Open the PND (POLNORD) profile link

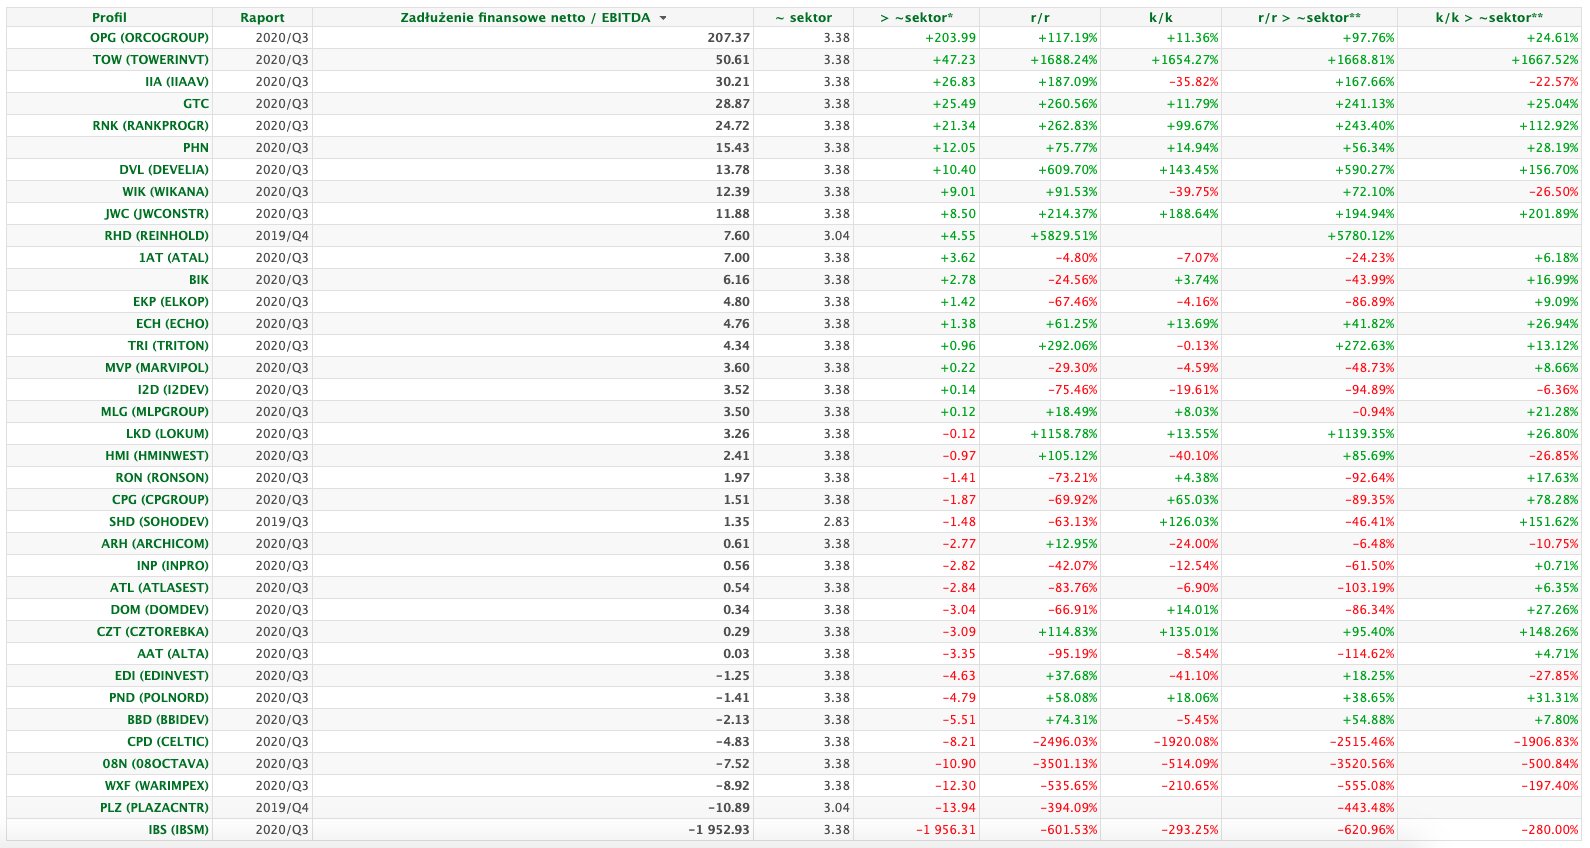(159, 697)
